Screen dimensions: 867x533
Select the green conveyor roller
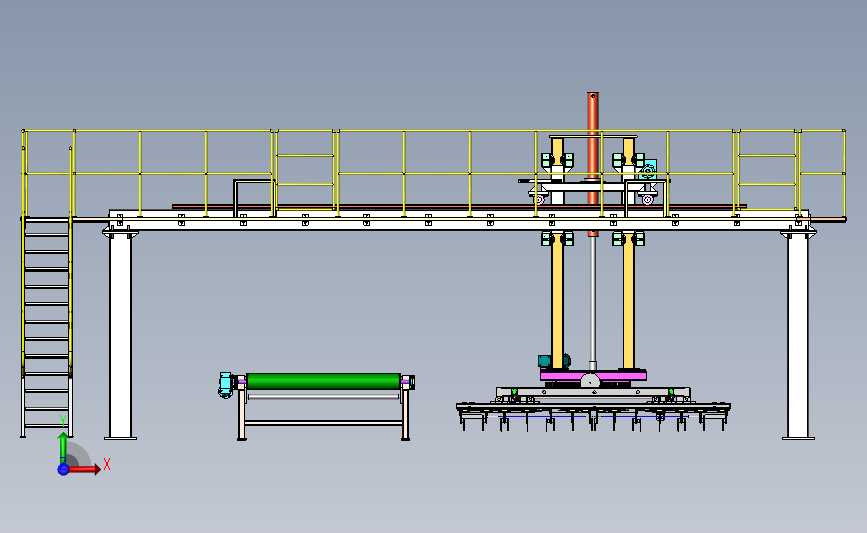323,382
